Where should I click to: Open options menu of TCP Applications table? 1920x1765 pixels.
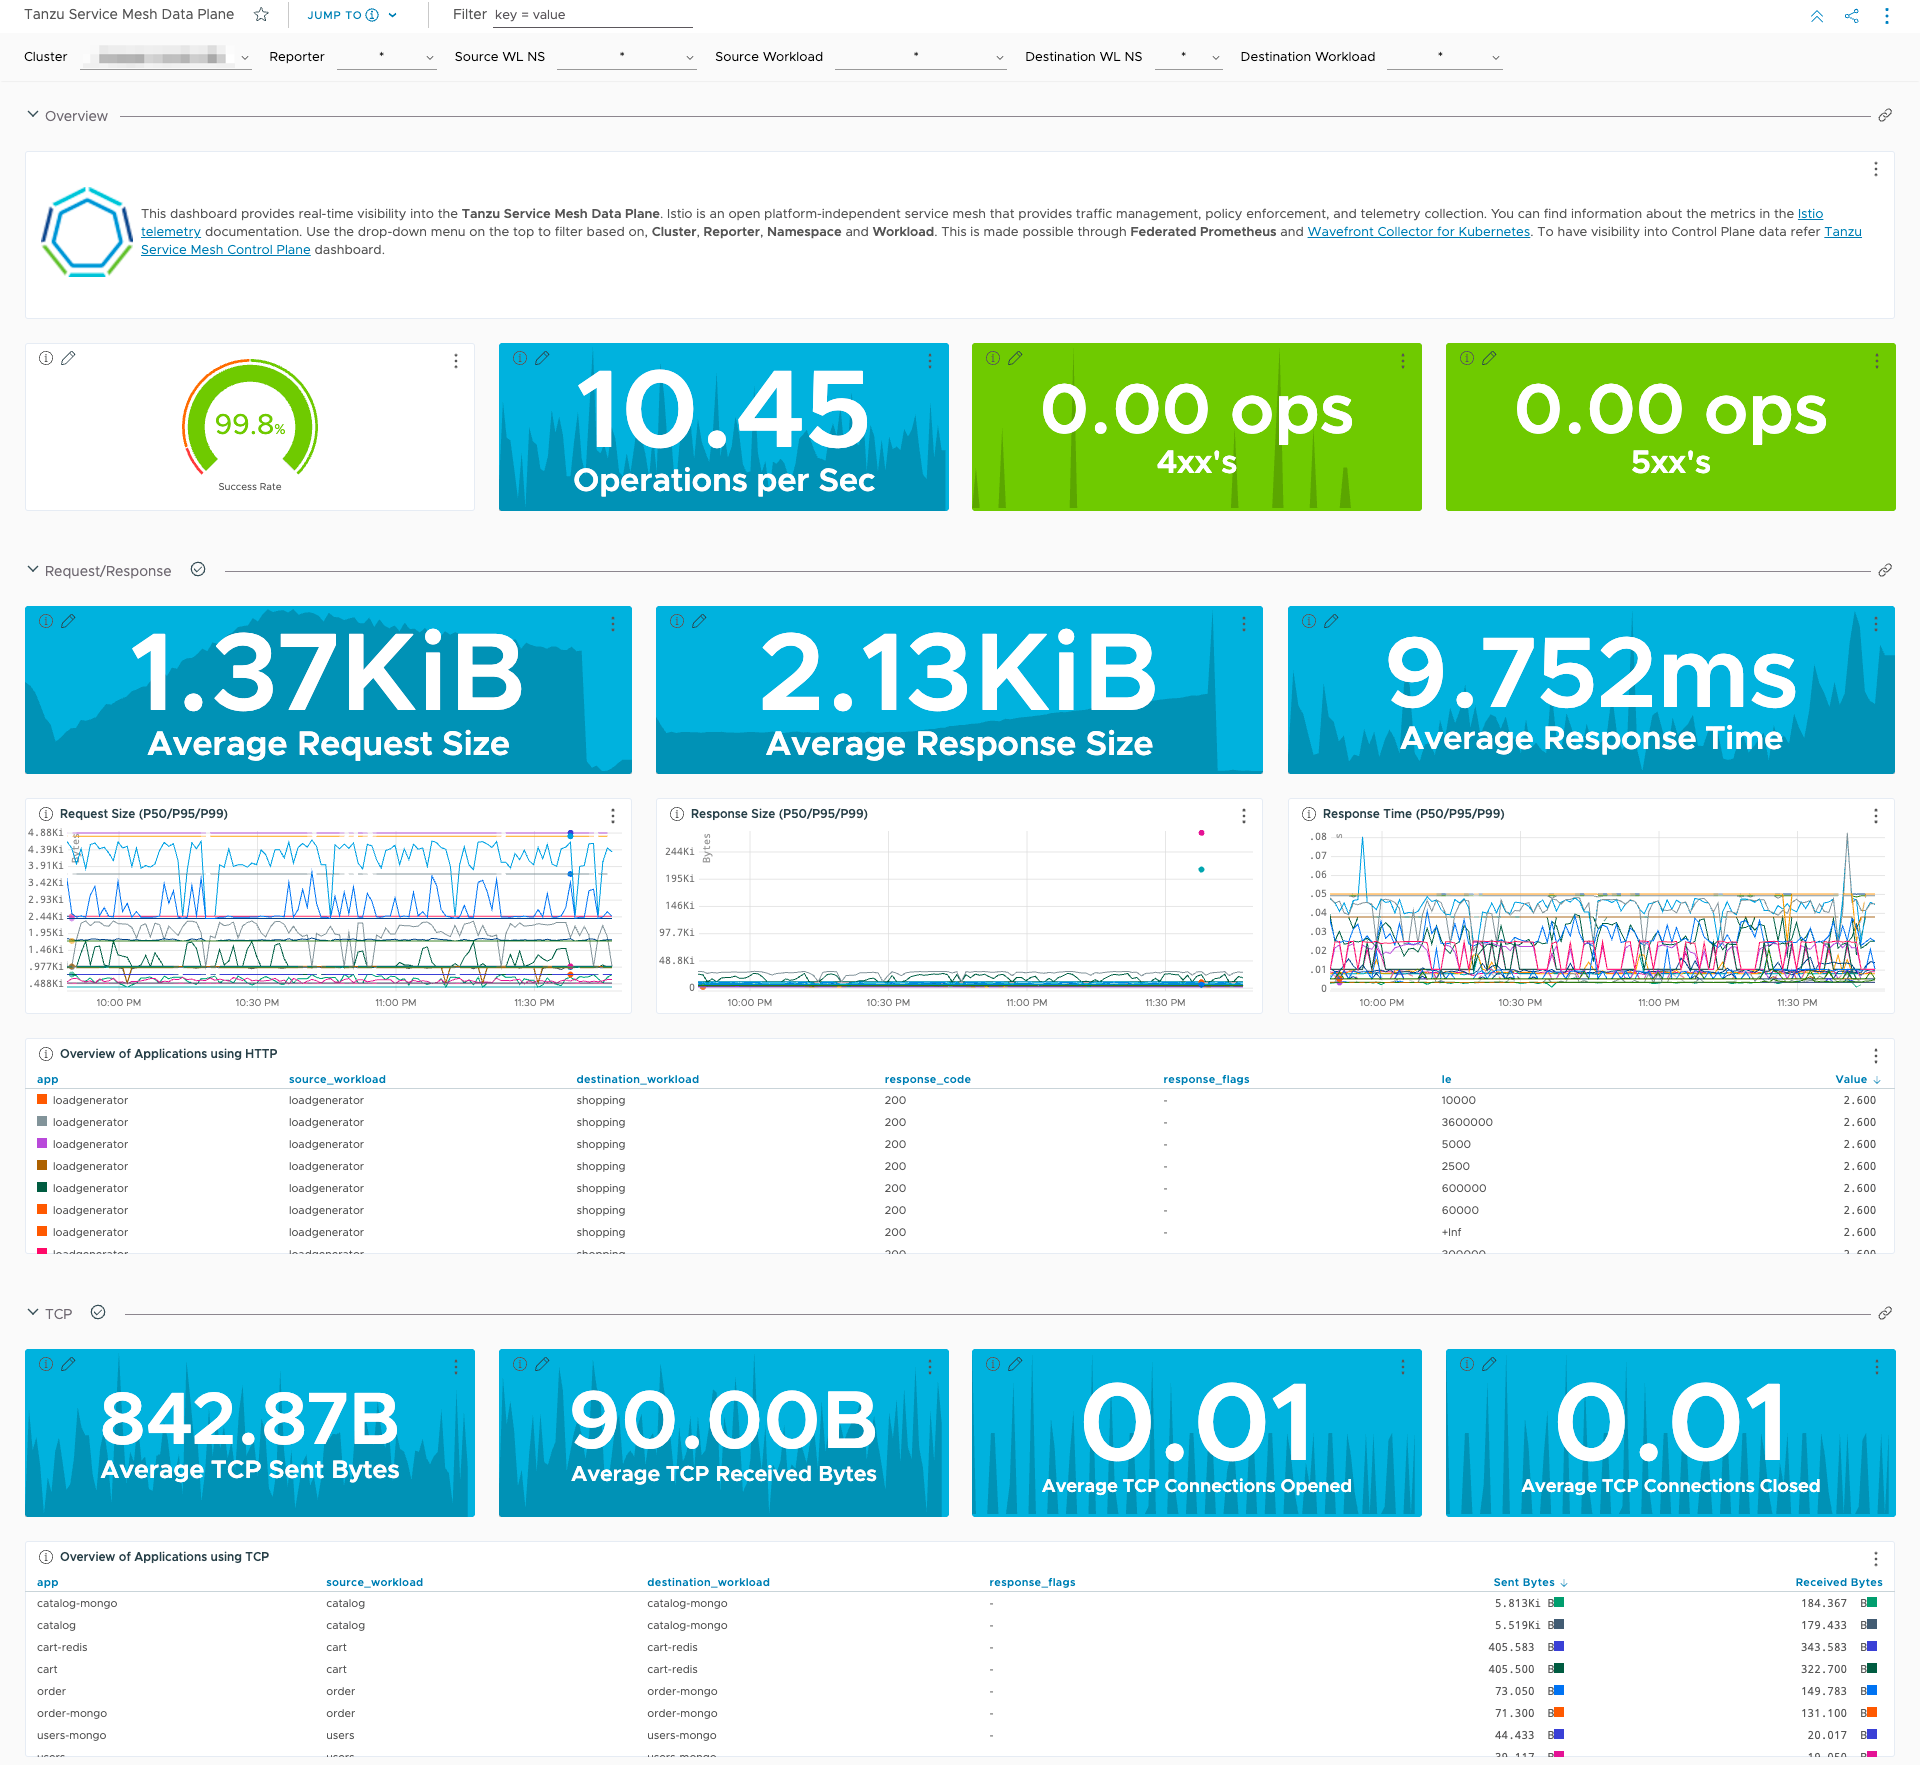pyautogui.click(x=1876, y=1559)
